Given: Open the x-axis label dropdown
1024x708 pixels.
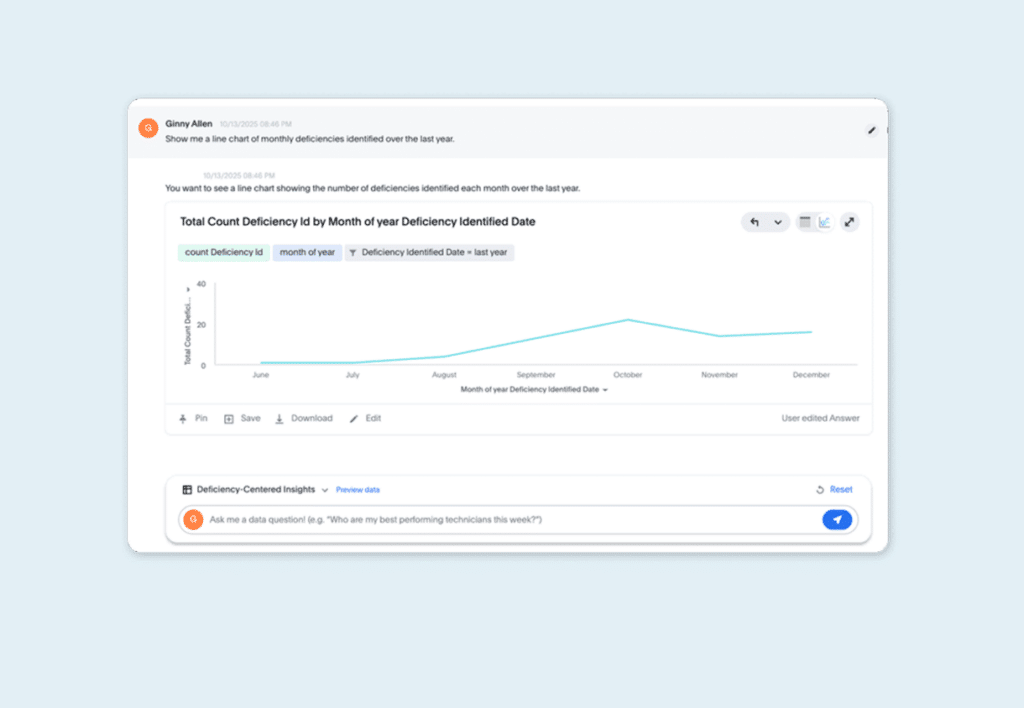Looking at the screenshot, I should coord(605,390).
